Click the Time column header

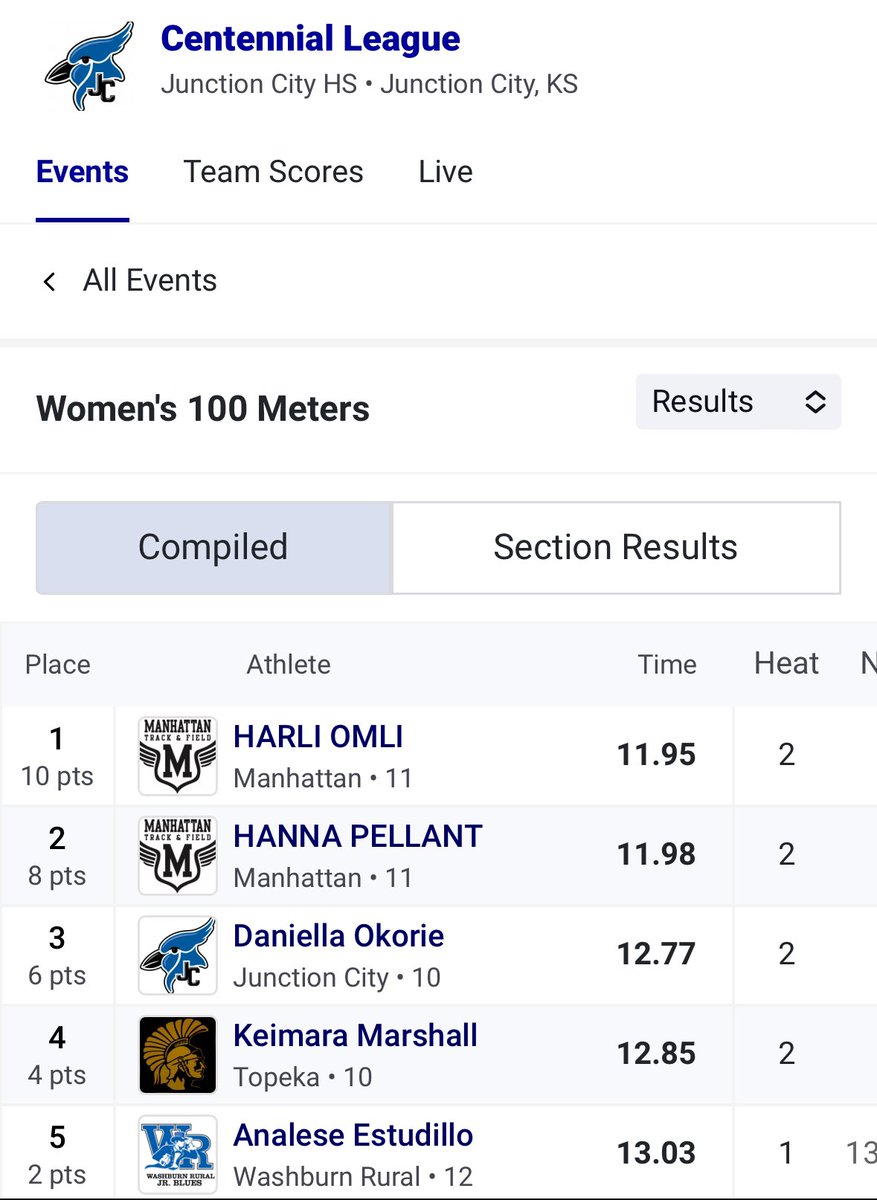point(667,664)
